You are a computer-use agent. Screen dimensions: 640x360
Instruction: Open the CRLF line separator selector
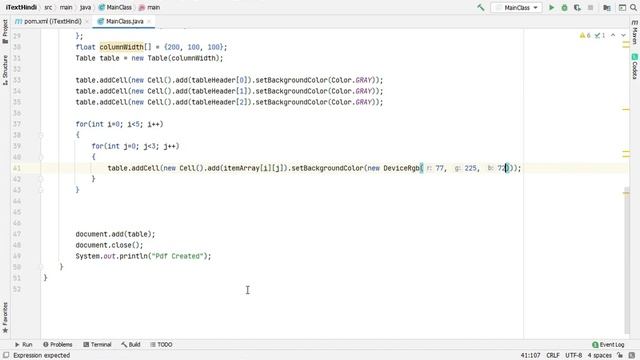pos(553,355)
